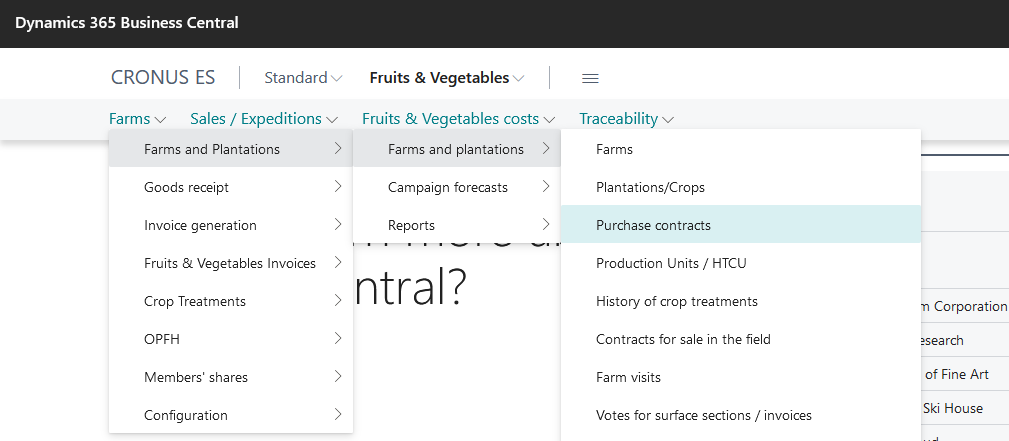
Task: Click the chevron next to Goods receipt
Action: pos(338,187)
